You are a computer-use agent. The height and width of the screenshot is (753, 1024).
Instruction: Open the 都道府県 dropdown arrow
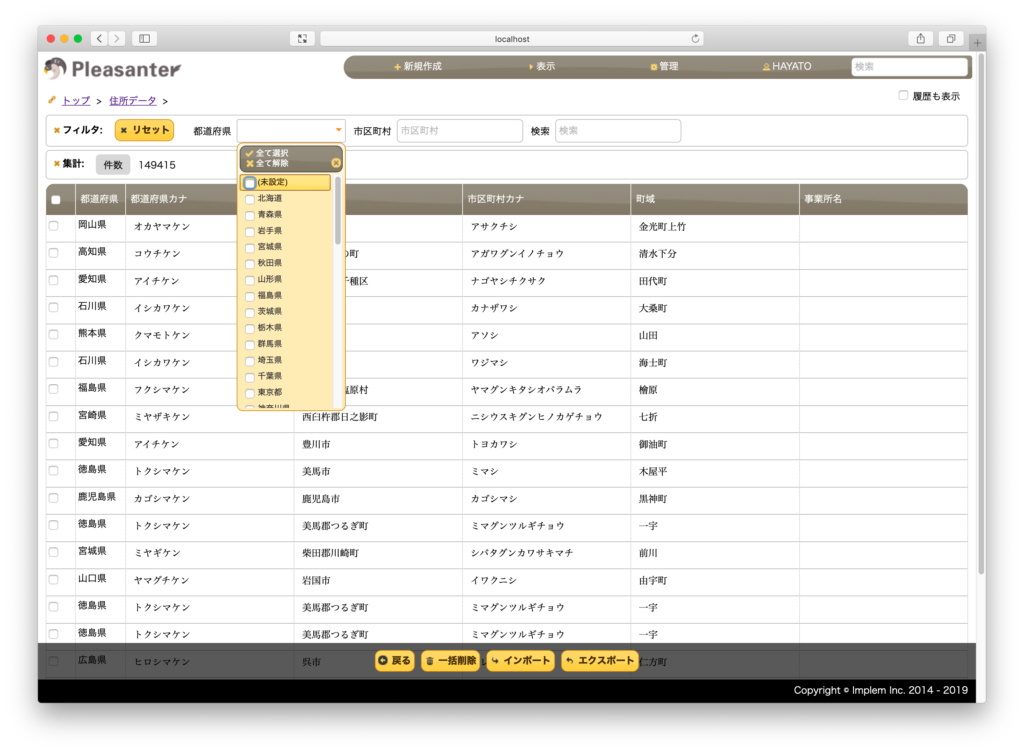click(x=338, y=130)
